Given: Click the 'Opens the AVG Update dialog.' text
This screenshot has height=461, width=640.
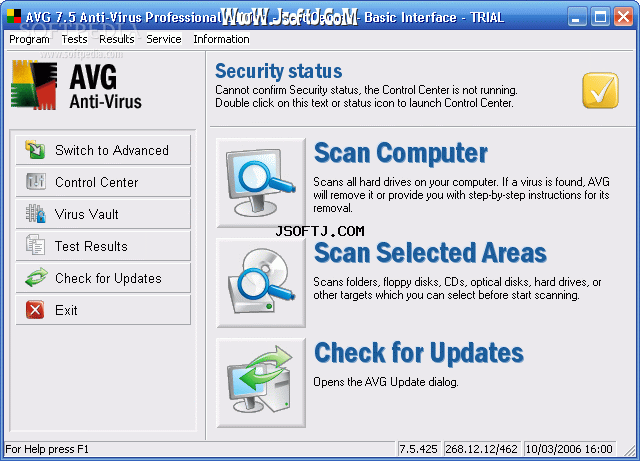Looking at the screenshot, I should coord(386,382).
